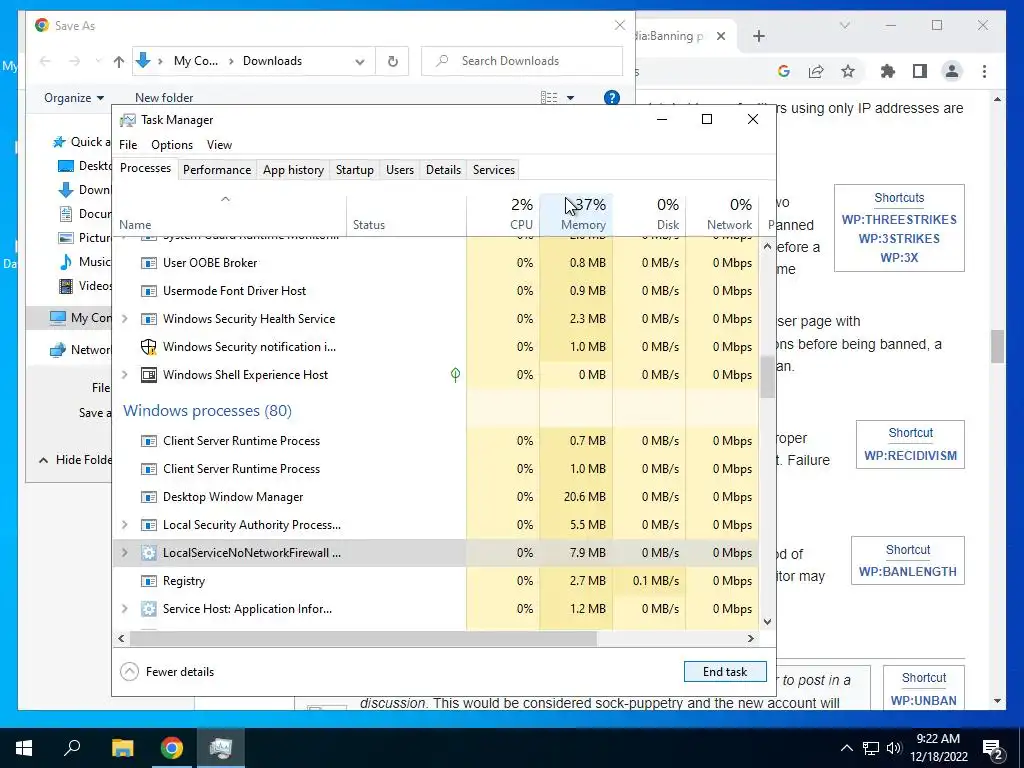Expand the Local Security Authority Process row
The height and width of the screenshot is (768, 1024).
[125, 525]
